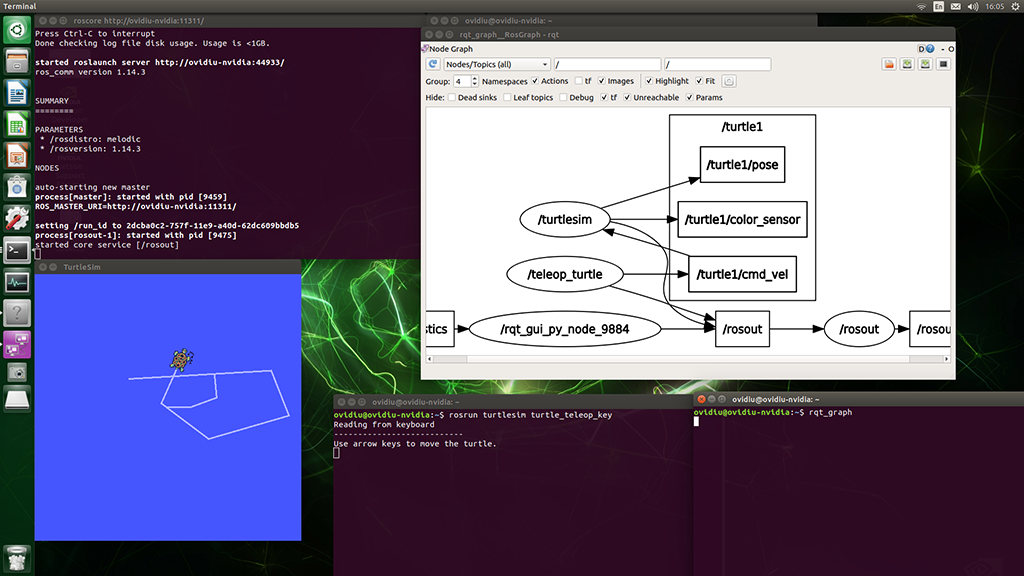Uncheck the Highlight checkbox
The image size is (1024, 576).
pyautogui.click(x=649, y=81)
